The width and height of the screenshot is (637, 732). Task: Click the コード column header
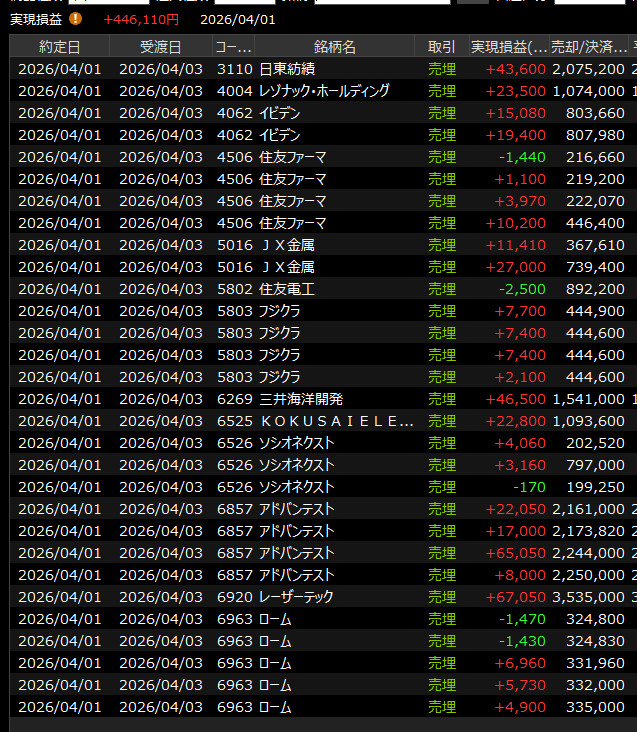pyautogui.click(x=232, y=47)
